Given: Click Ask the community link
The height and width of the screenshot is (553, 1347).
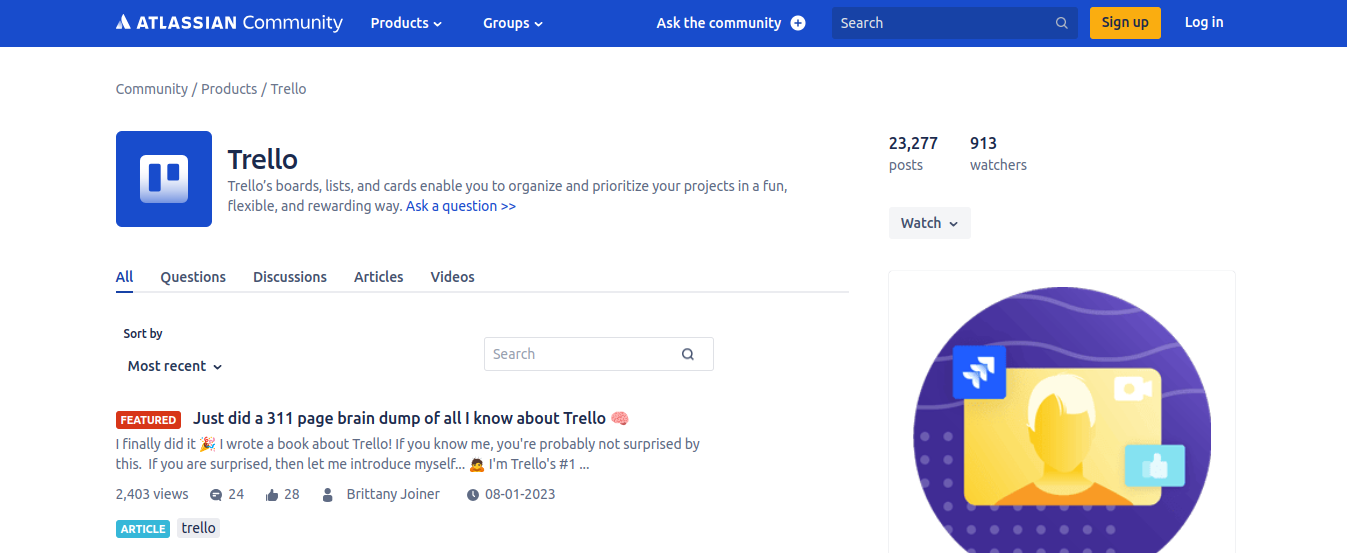Looking at the screenshot, I should pos(719,23).
